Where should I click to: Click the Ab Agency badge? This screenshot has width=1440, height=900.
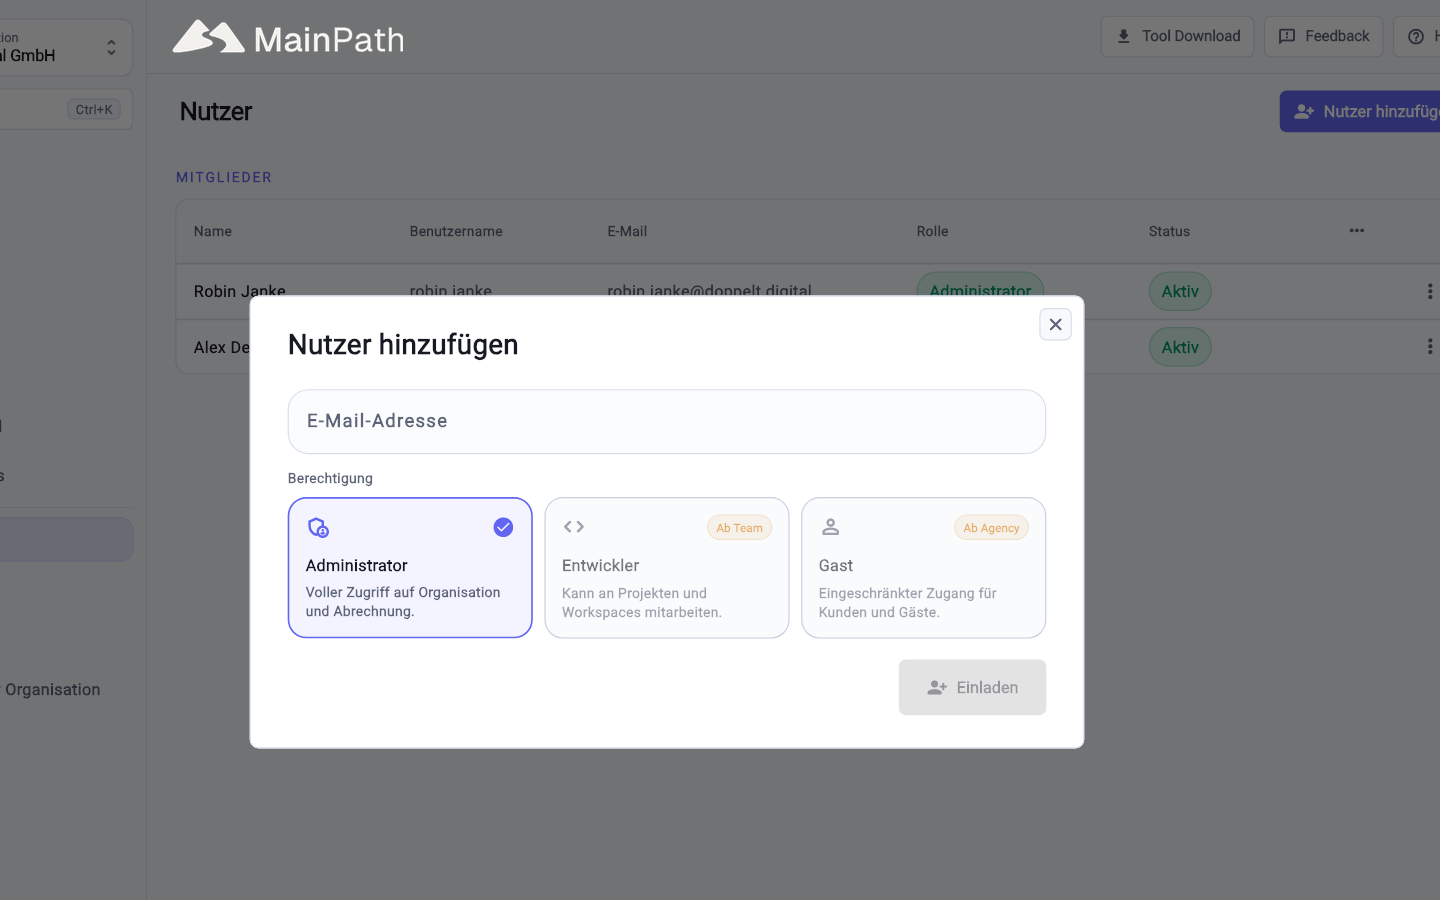click(x=991, y=528)
